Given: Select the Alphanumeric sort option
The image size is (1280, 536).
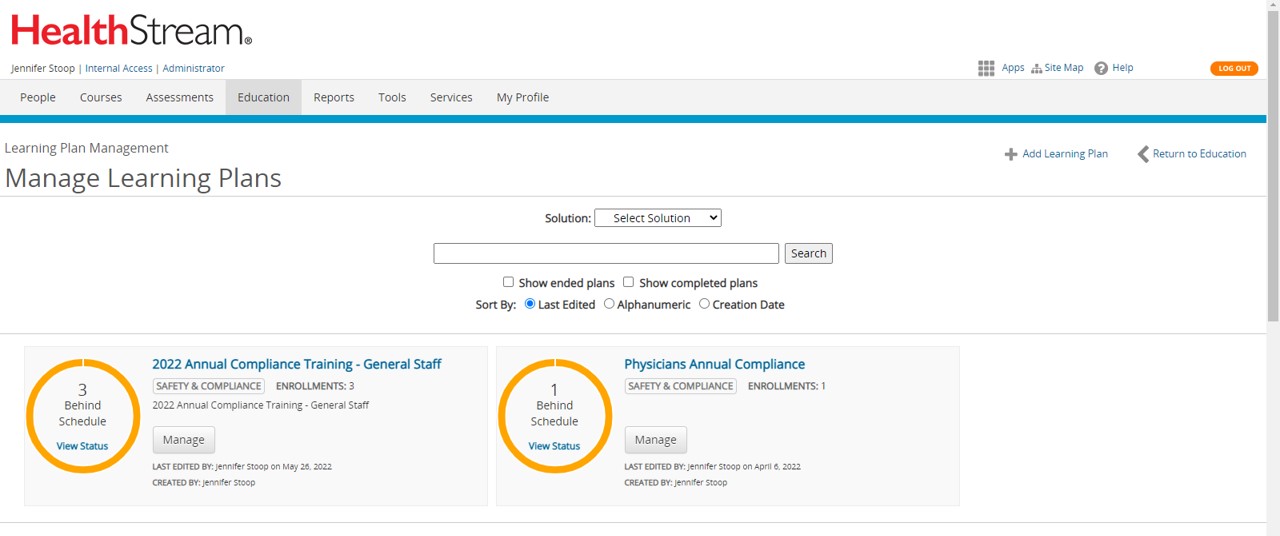Looking at the screenshot, I should tap(609, 304).
